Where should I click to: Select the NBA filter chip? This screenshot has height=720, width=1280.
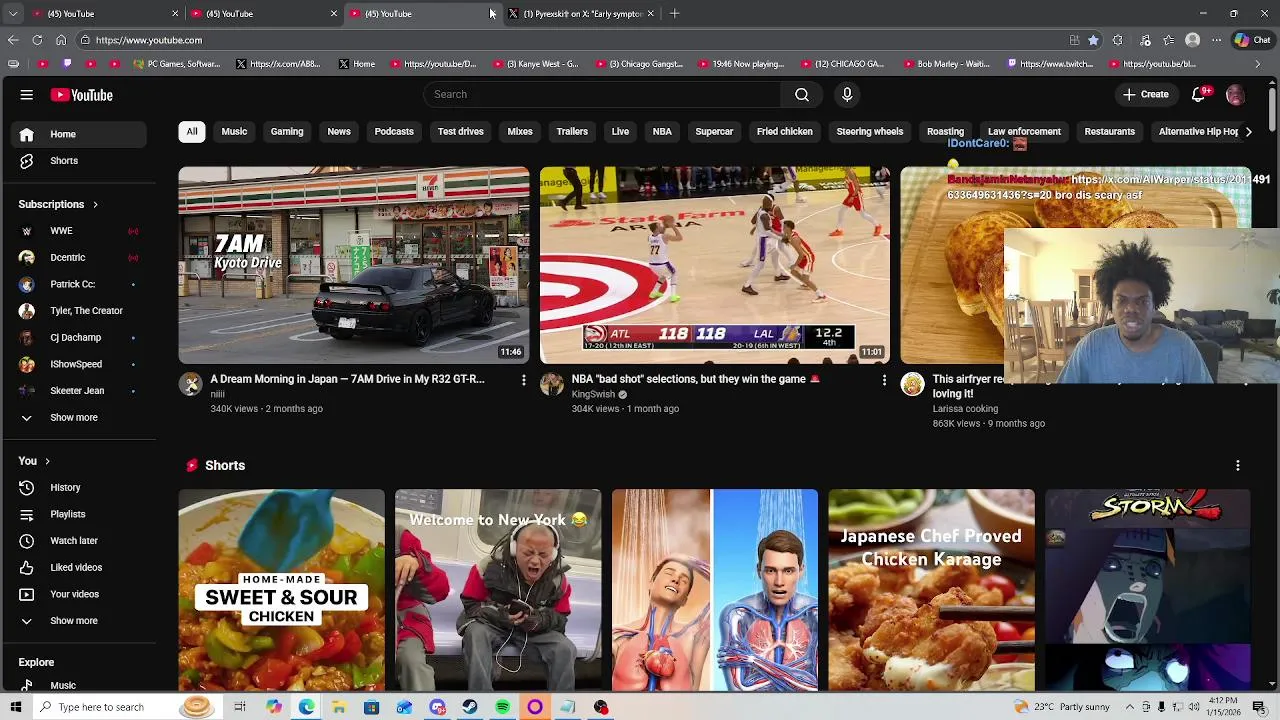(662, 131)
